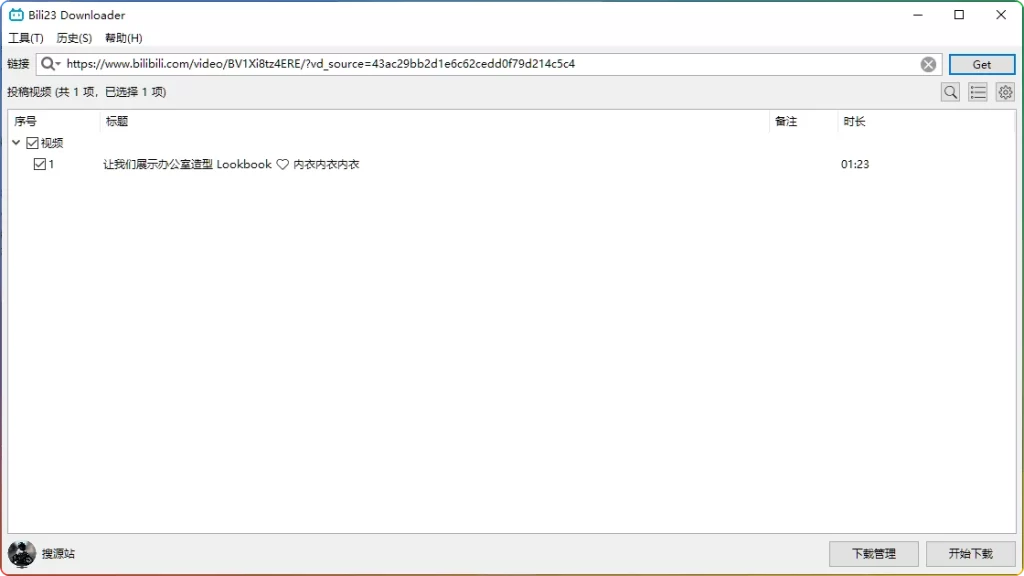Open the settings gear icon
The width and height of the screenshot is (1024, 576).
point(1005,92)
